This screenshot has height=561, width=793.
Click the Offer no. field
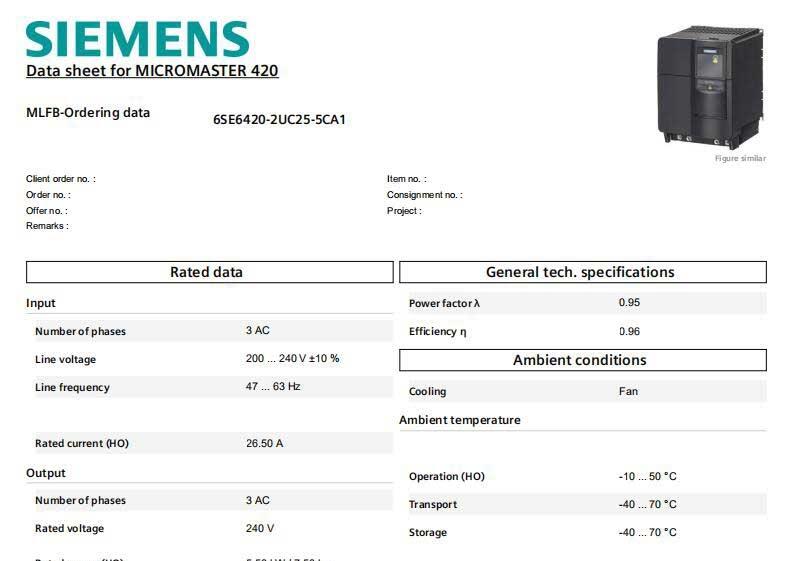coord(47,211)
